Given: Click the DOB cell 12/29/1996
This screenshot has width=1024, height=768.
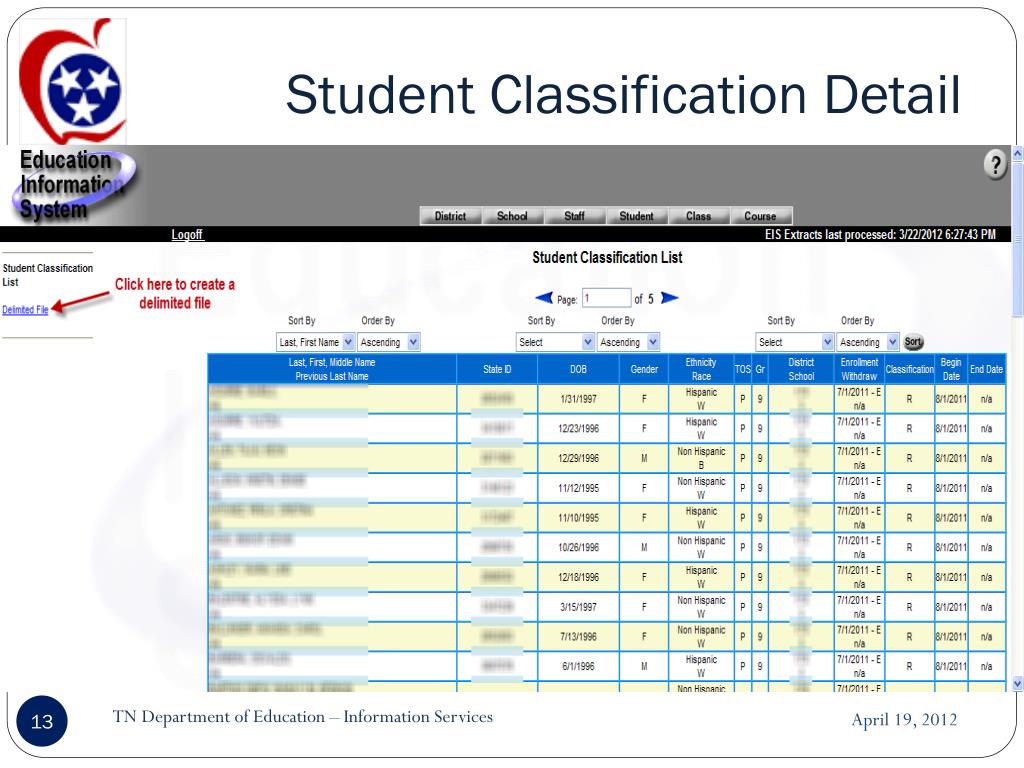Looking at the screenshot, I should (x=579, y=458).
